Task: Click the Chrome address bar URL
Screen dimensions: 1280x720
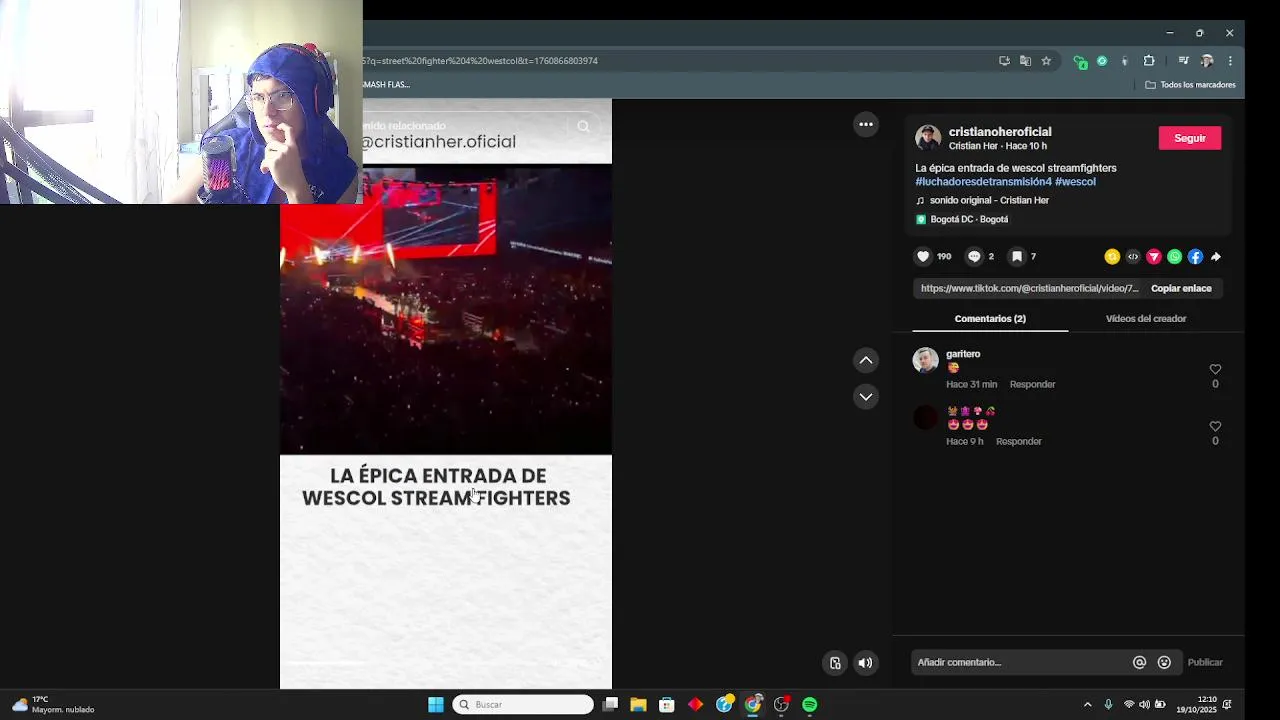Action: click(480, 61)
